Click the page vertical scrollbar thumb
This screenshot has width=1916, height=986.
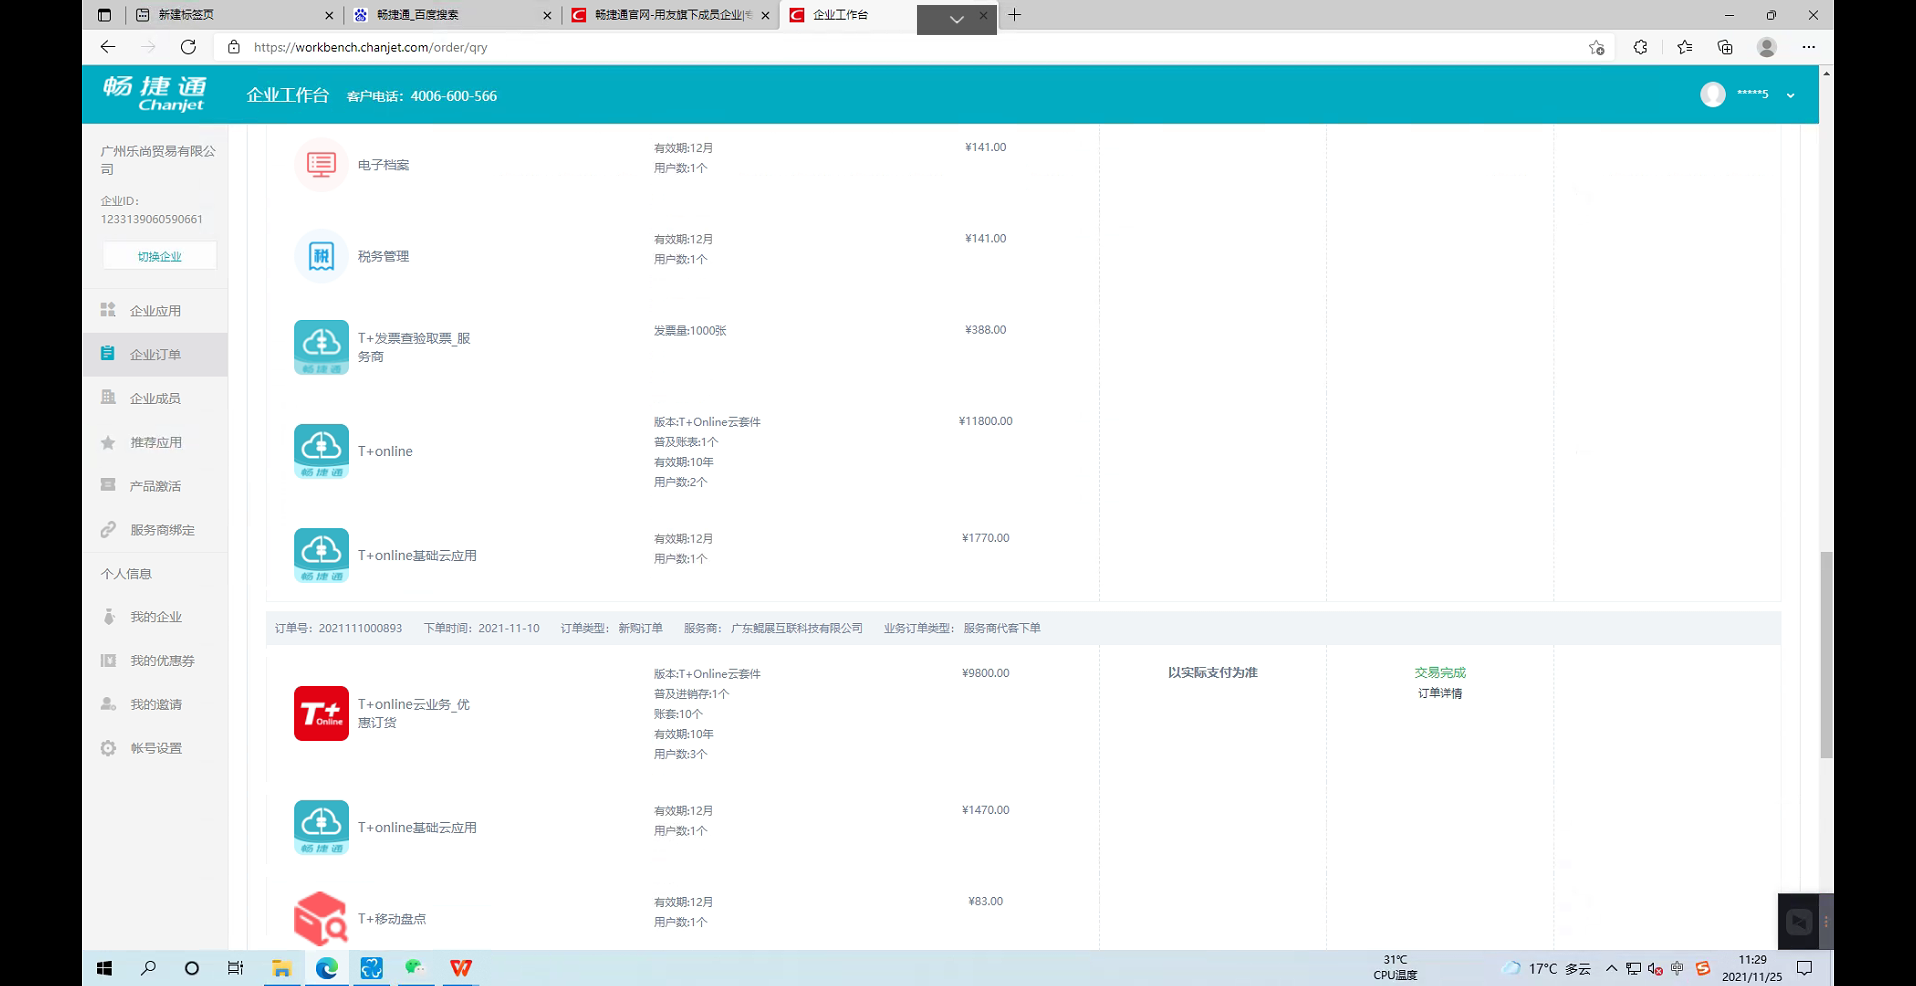point(1826,654)
